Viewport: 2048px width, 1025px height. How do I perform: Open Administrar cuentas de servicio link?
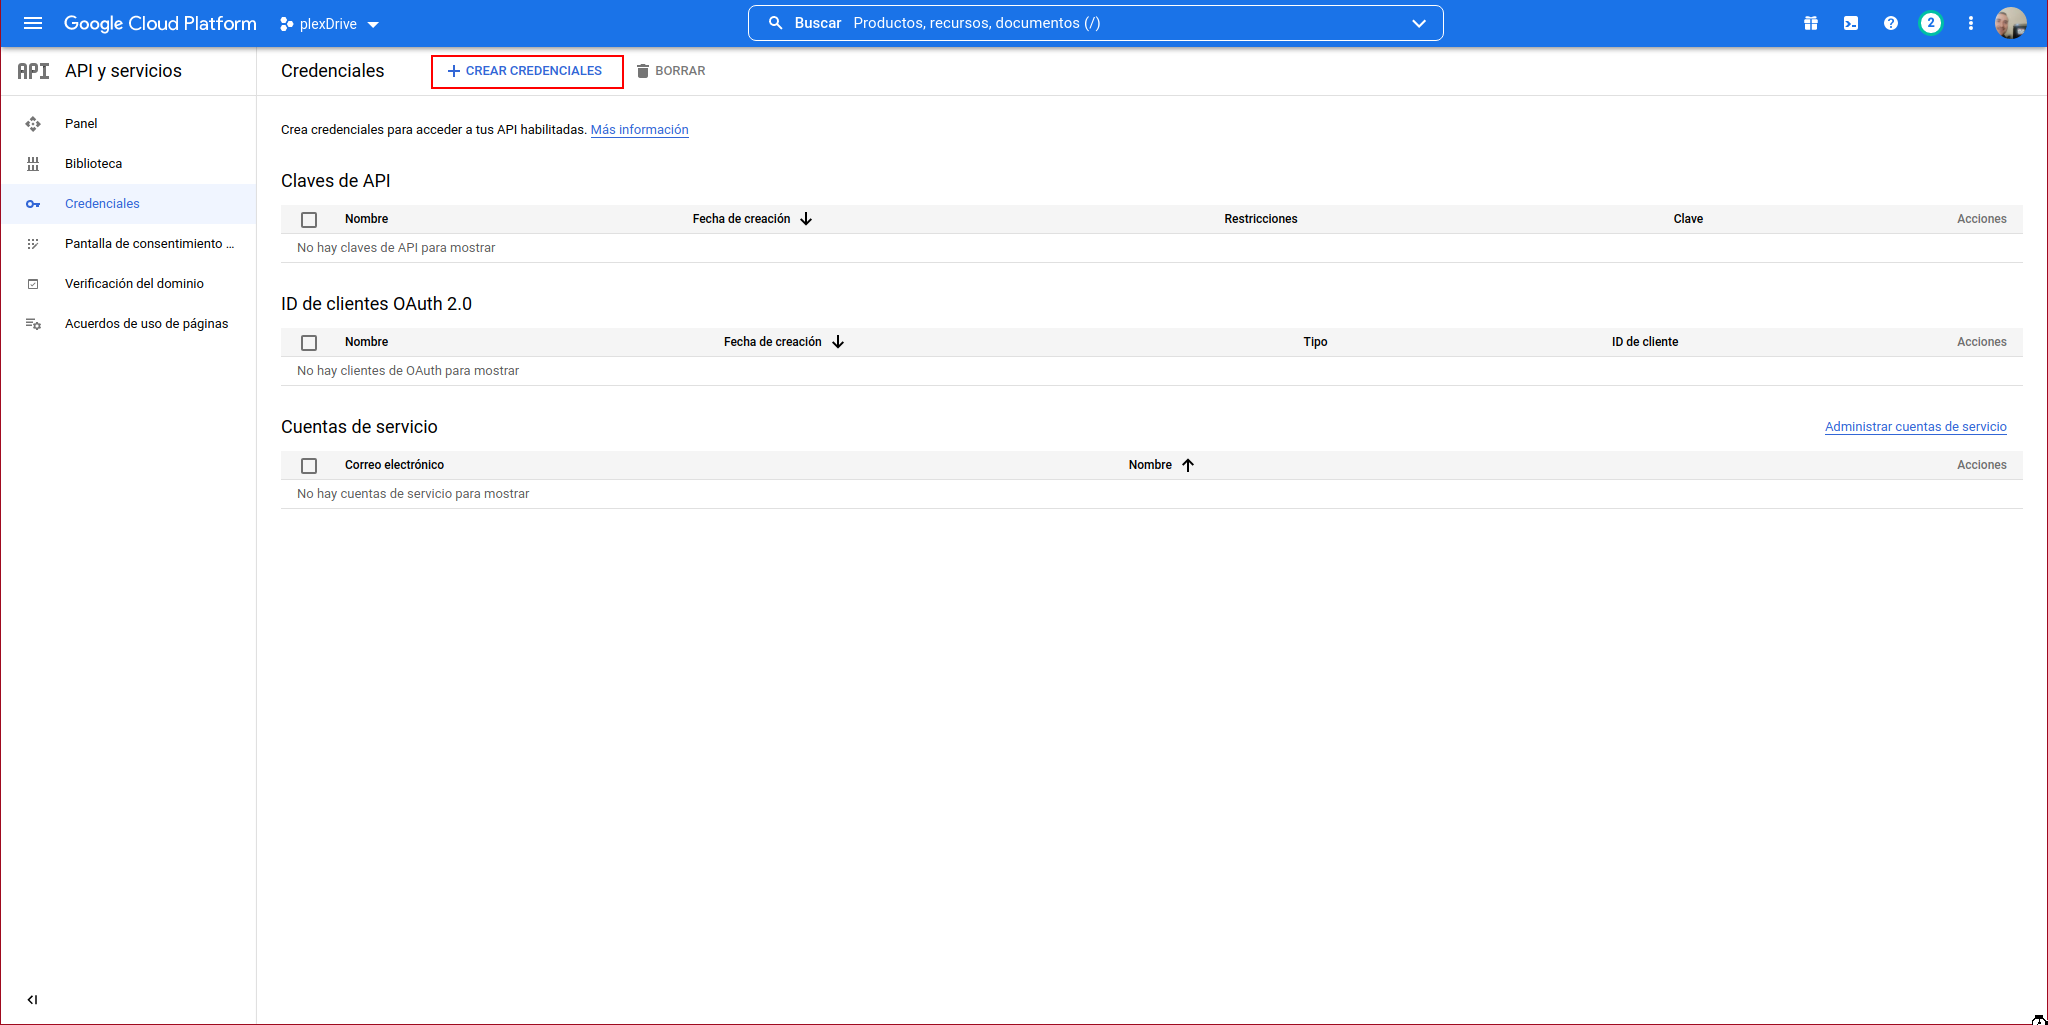pos(1915,427)
